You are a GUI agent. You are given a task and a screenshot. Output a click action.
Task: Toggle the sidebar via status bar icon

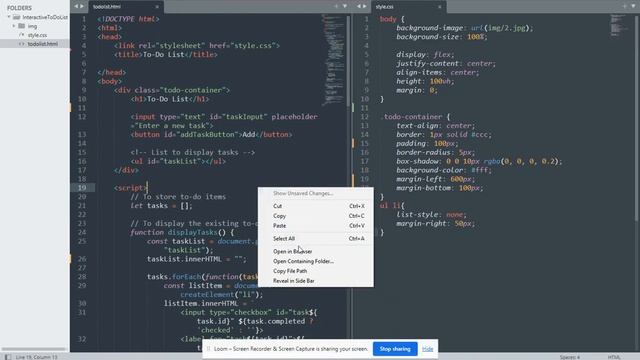click(x=8, y=357)
